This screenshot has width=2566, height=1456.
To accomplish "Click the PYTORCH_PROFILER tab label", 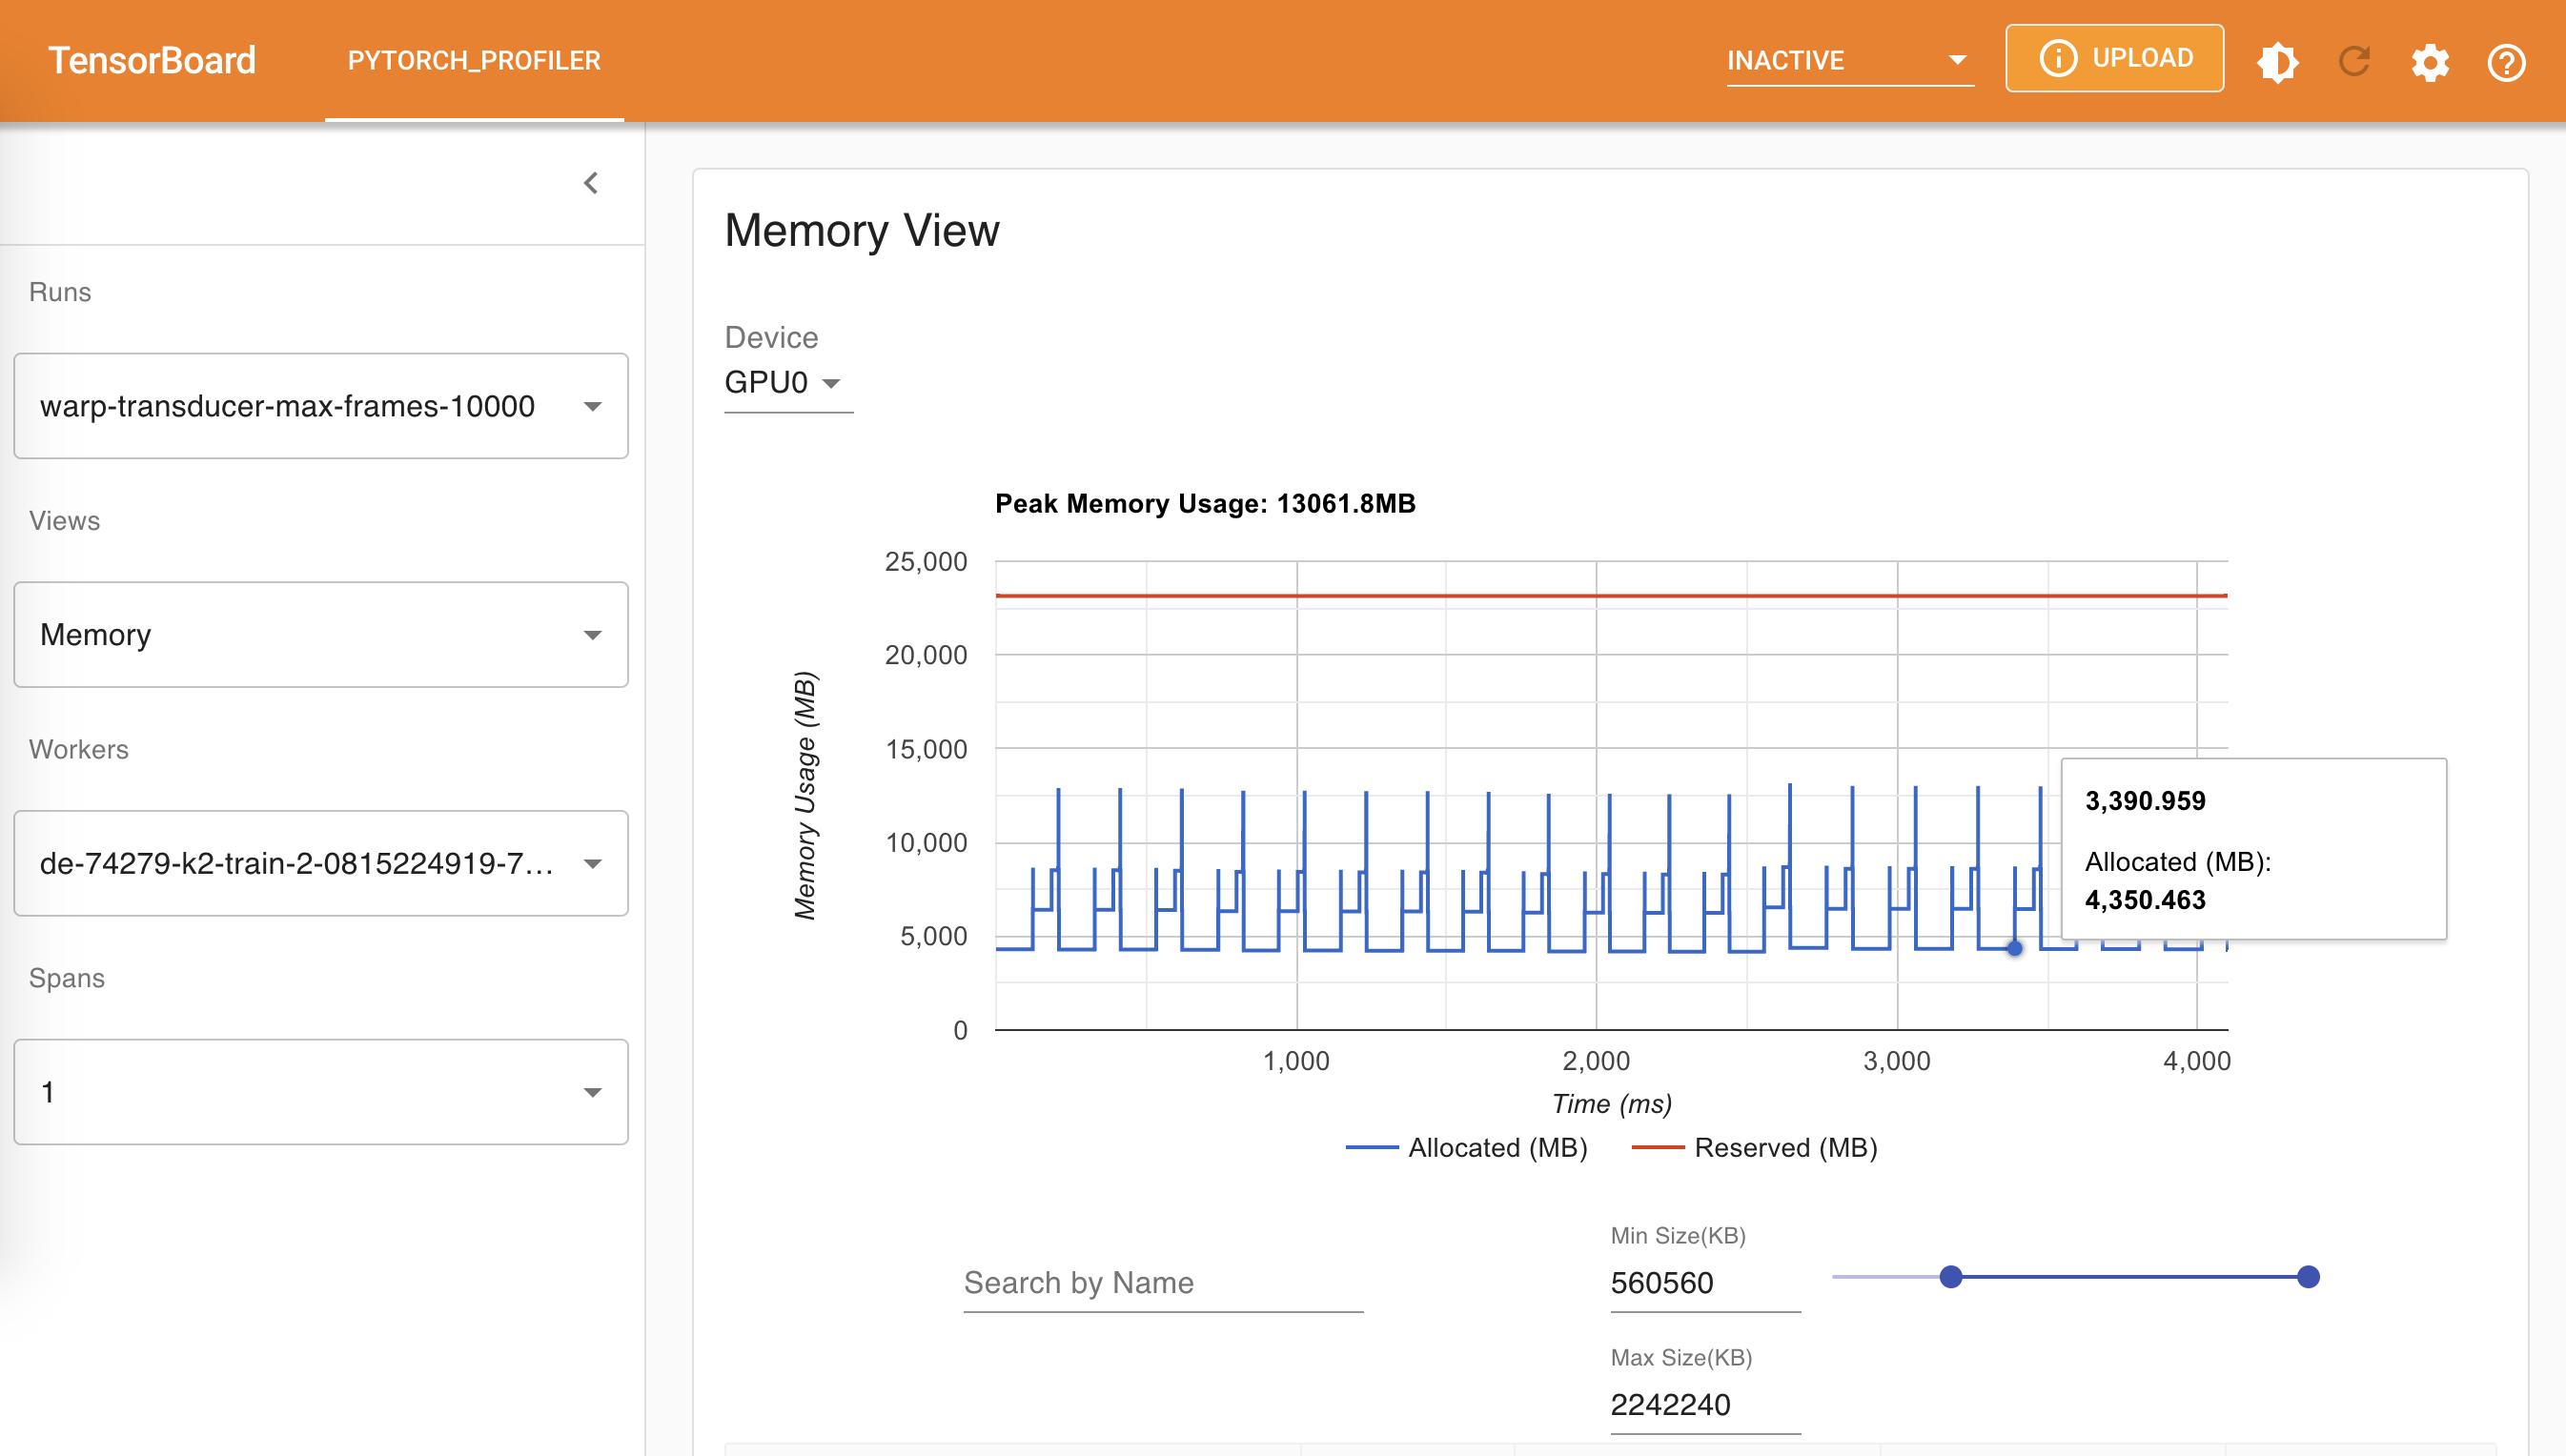I will tap(474, 58).
